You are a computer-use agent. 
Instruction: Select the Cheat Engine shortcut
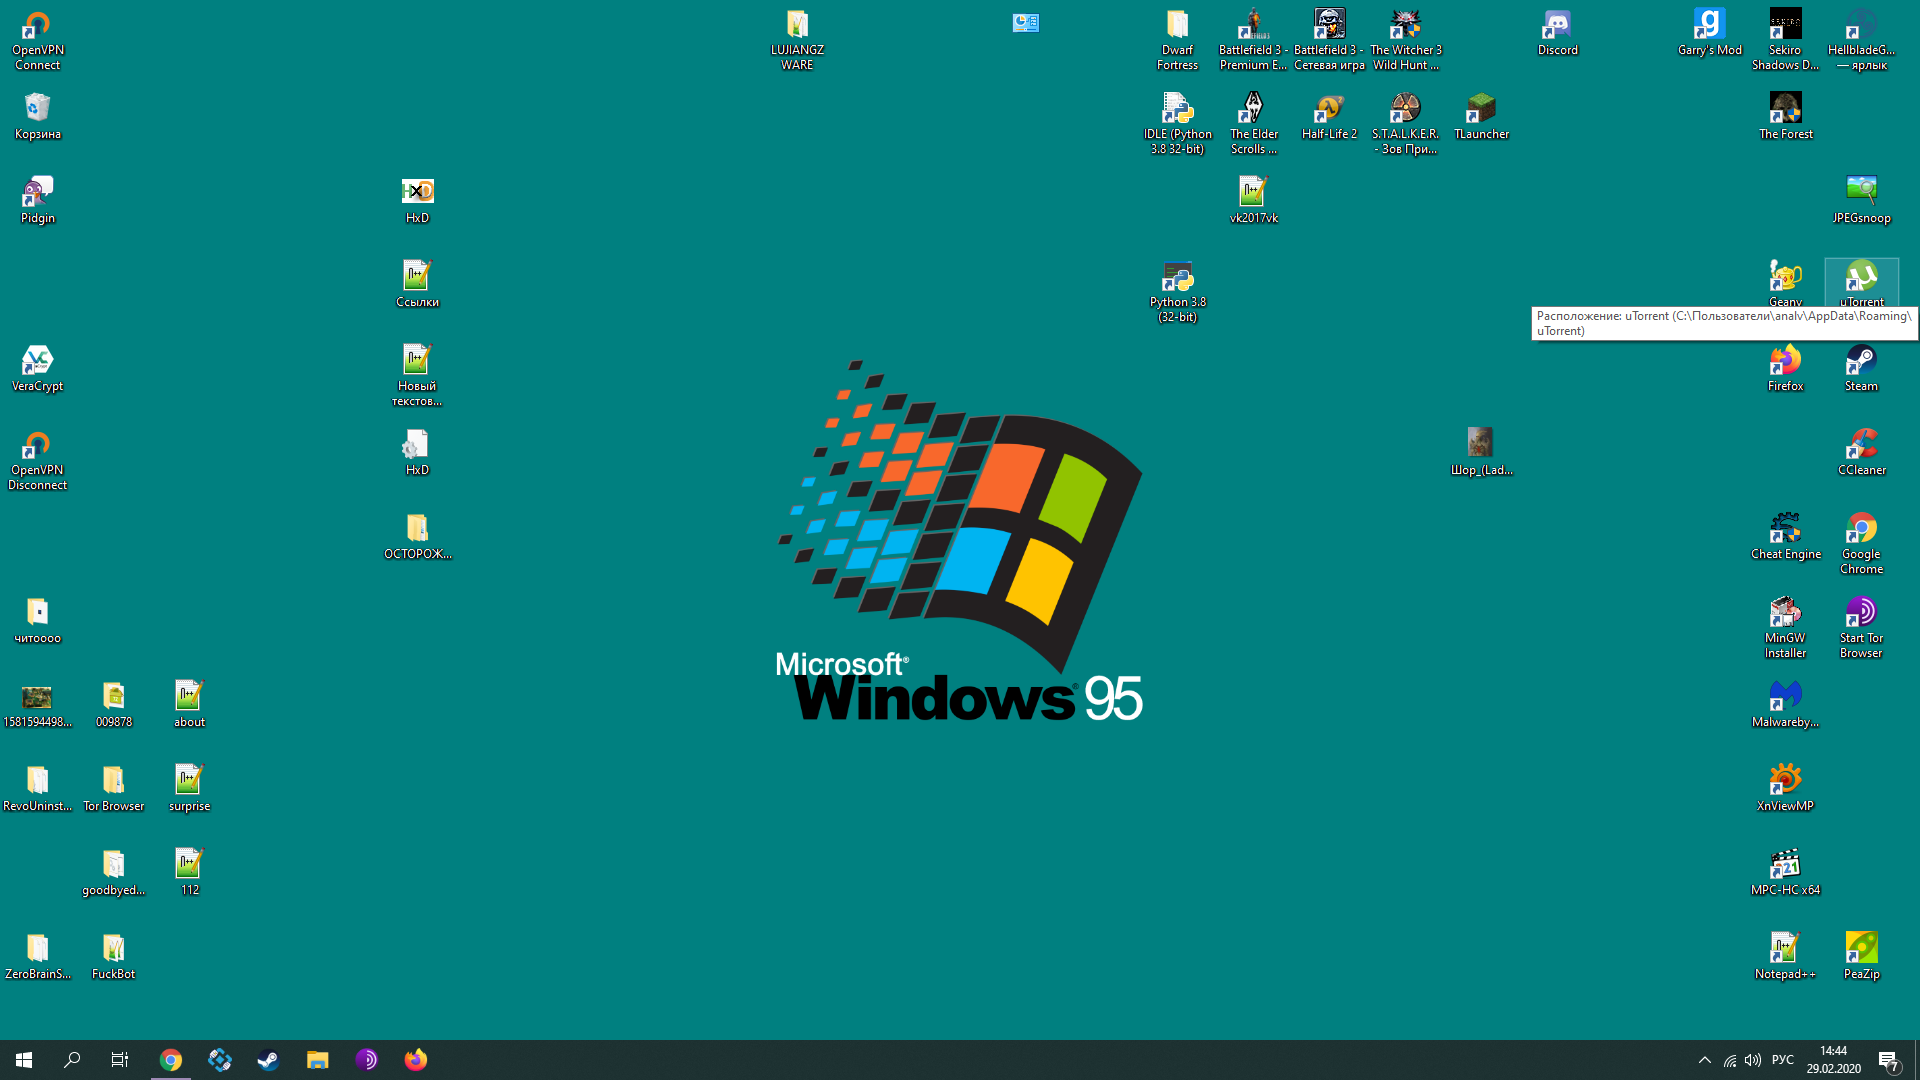(x=1785, y=536)
